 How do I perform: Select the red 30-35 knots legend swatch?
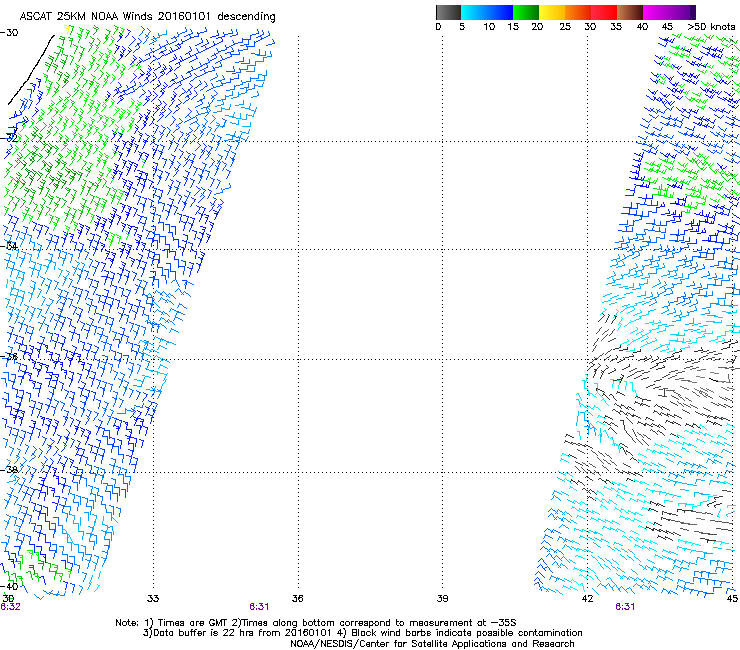pyautogui.click(x=604, y=12)
